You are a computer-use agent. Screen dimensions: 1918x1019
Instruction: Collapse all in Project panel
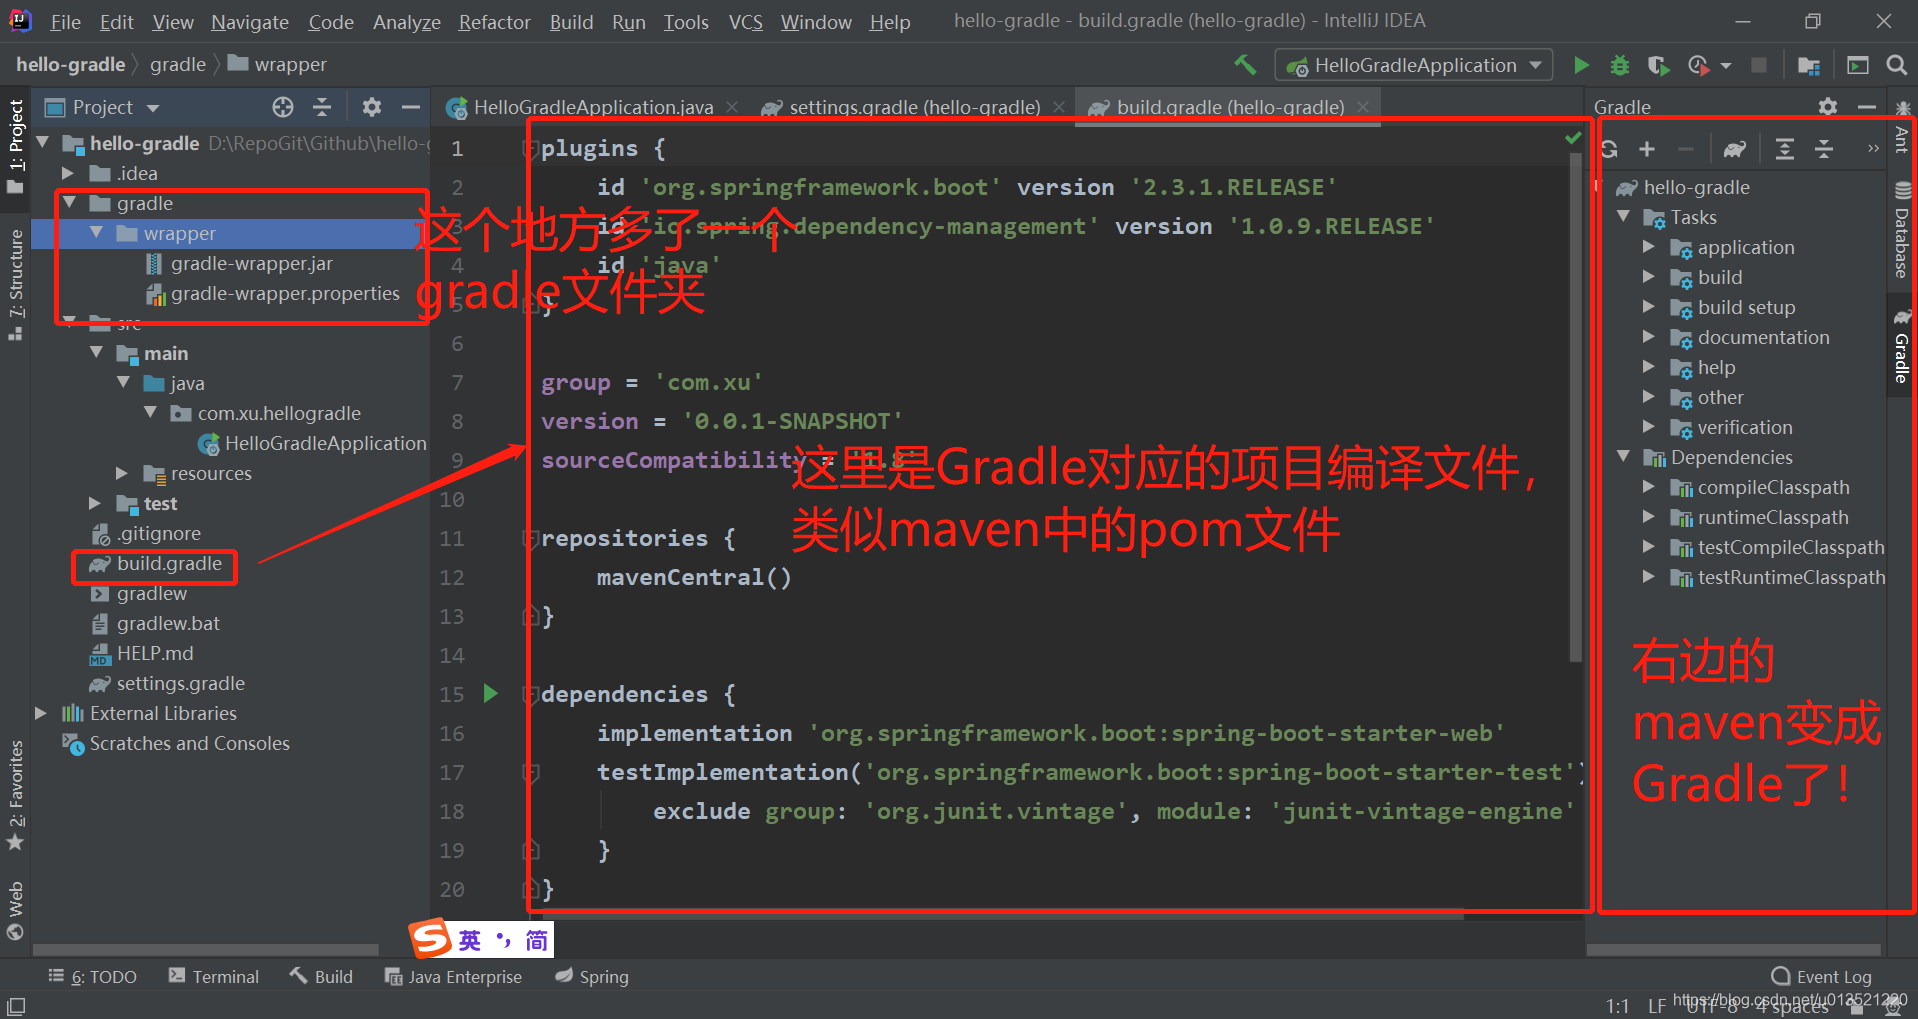(322, 107)
